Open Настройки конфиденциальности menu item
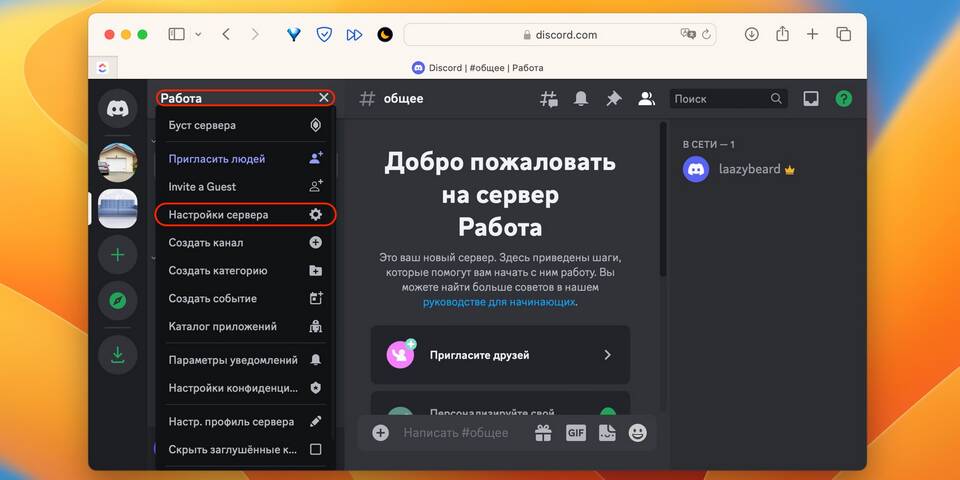 [x=246, y=388]
